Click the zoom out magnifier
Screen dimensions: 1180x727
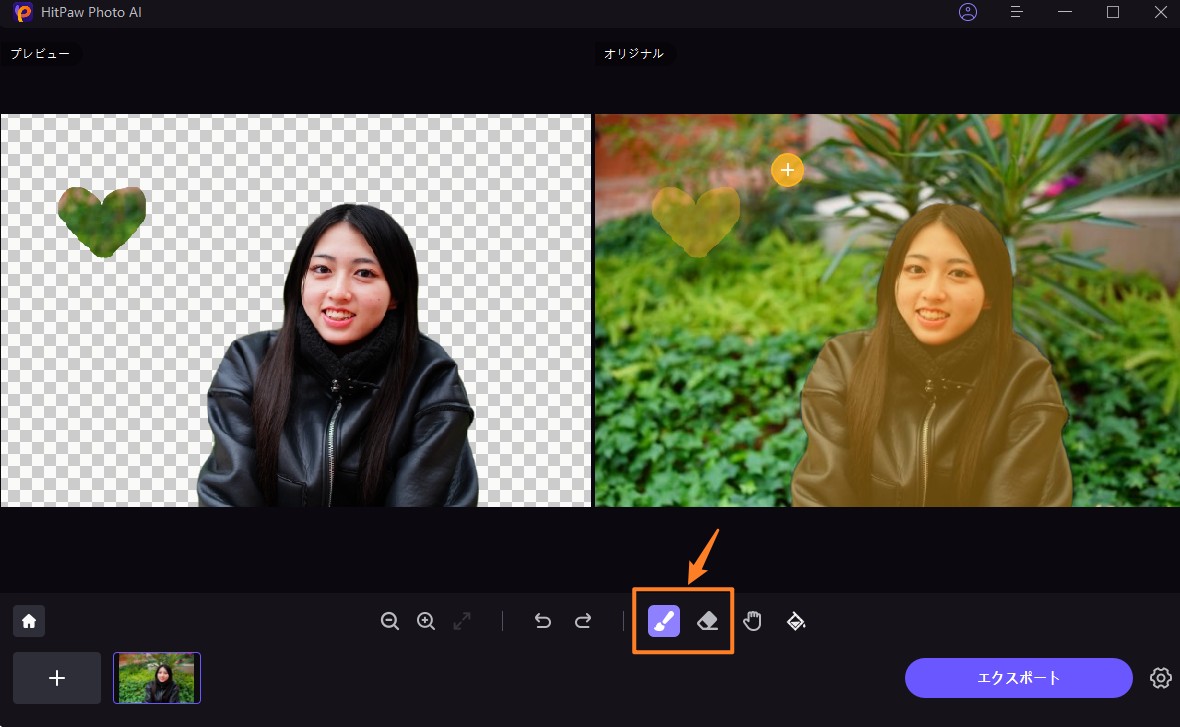[390, 621]
